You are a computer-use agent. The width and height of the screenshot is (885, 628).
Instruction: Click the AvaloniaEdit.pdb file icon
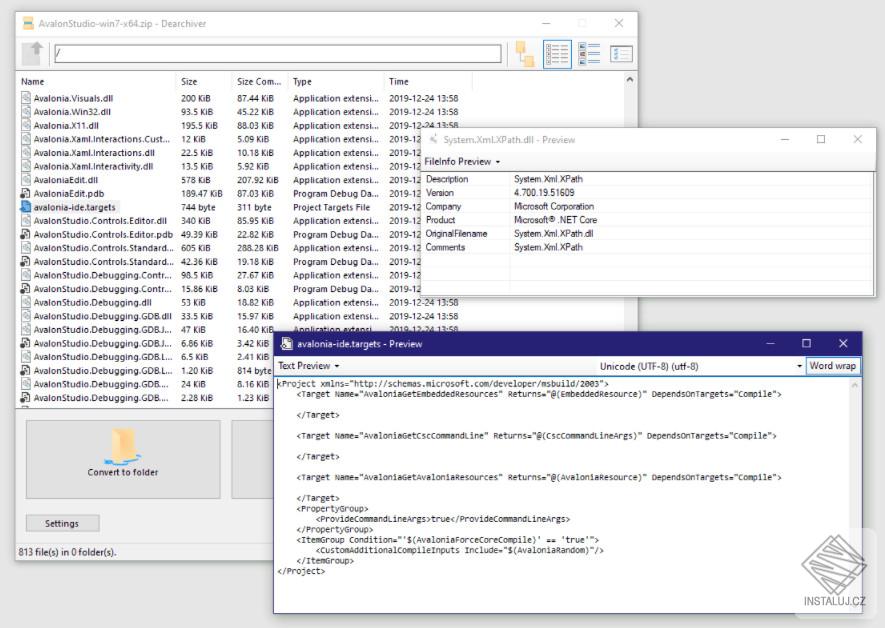click(x=25, y=194)
